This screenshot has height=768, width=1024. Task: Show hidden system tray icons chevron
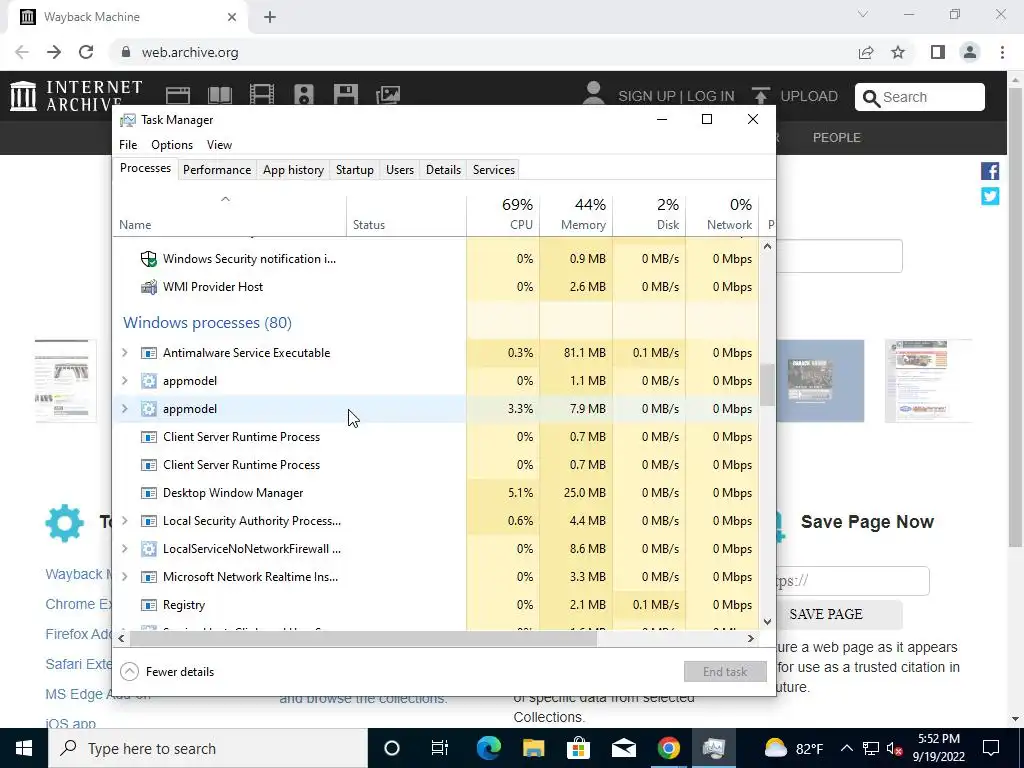tap(846, 748)
